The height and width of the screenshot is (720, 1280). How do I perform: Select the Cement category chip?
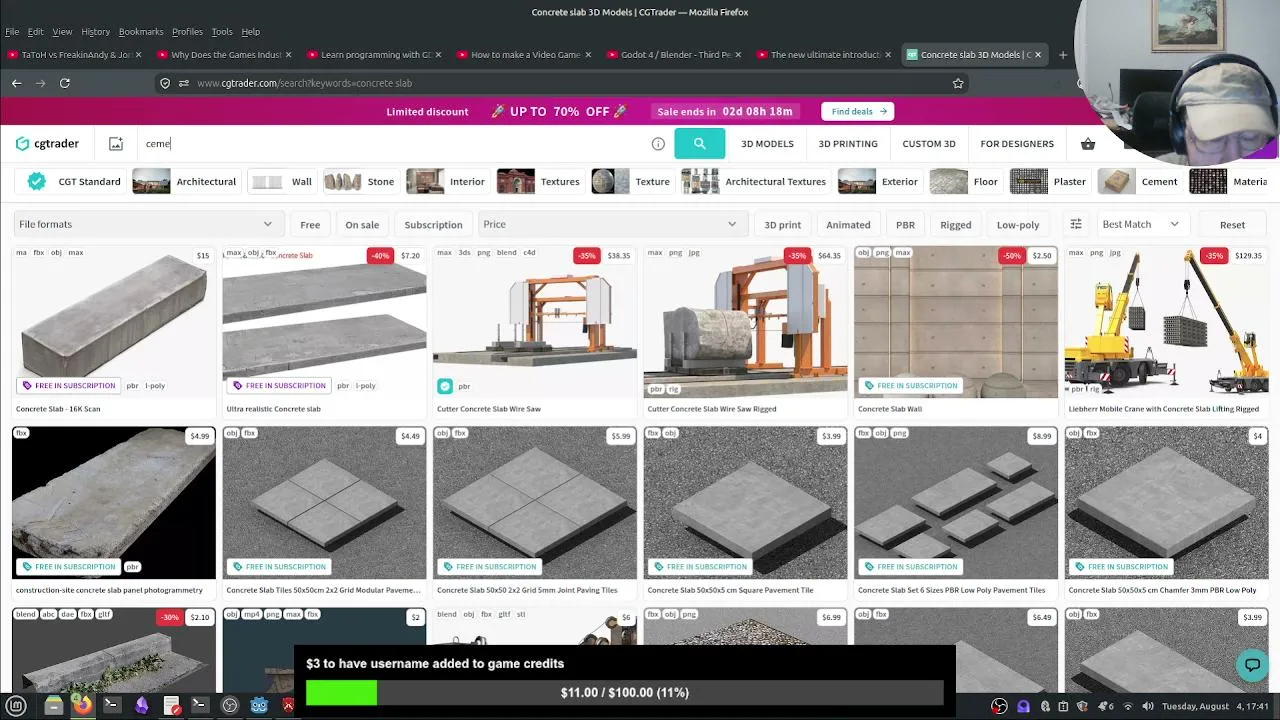coord(1139,182)
